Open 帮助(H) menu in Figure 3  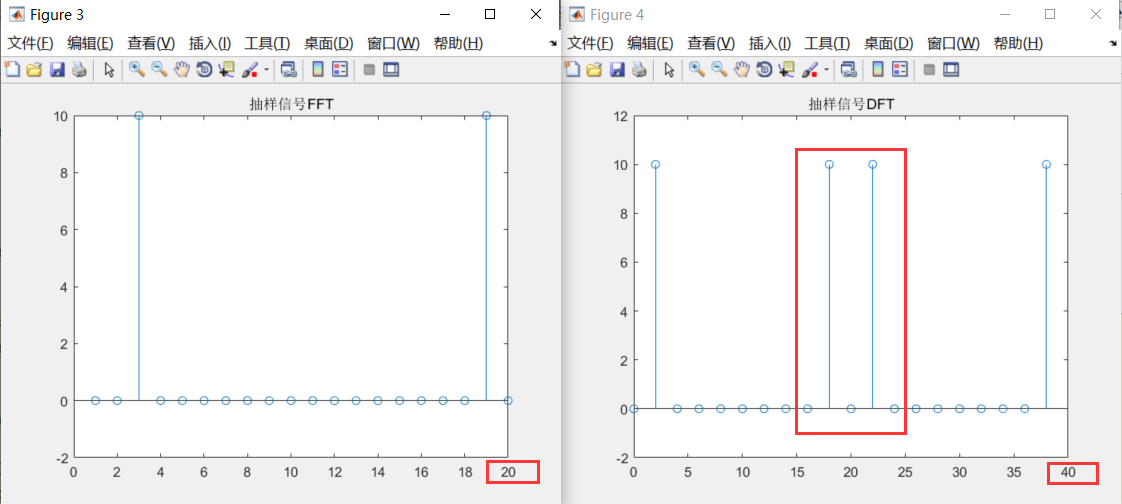coord(458,43)
